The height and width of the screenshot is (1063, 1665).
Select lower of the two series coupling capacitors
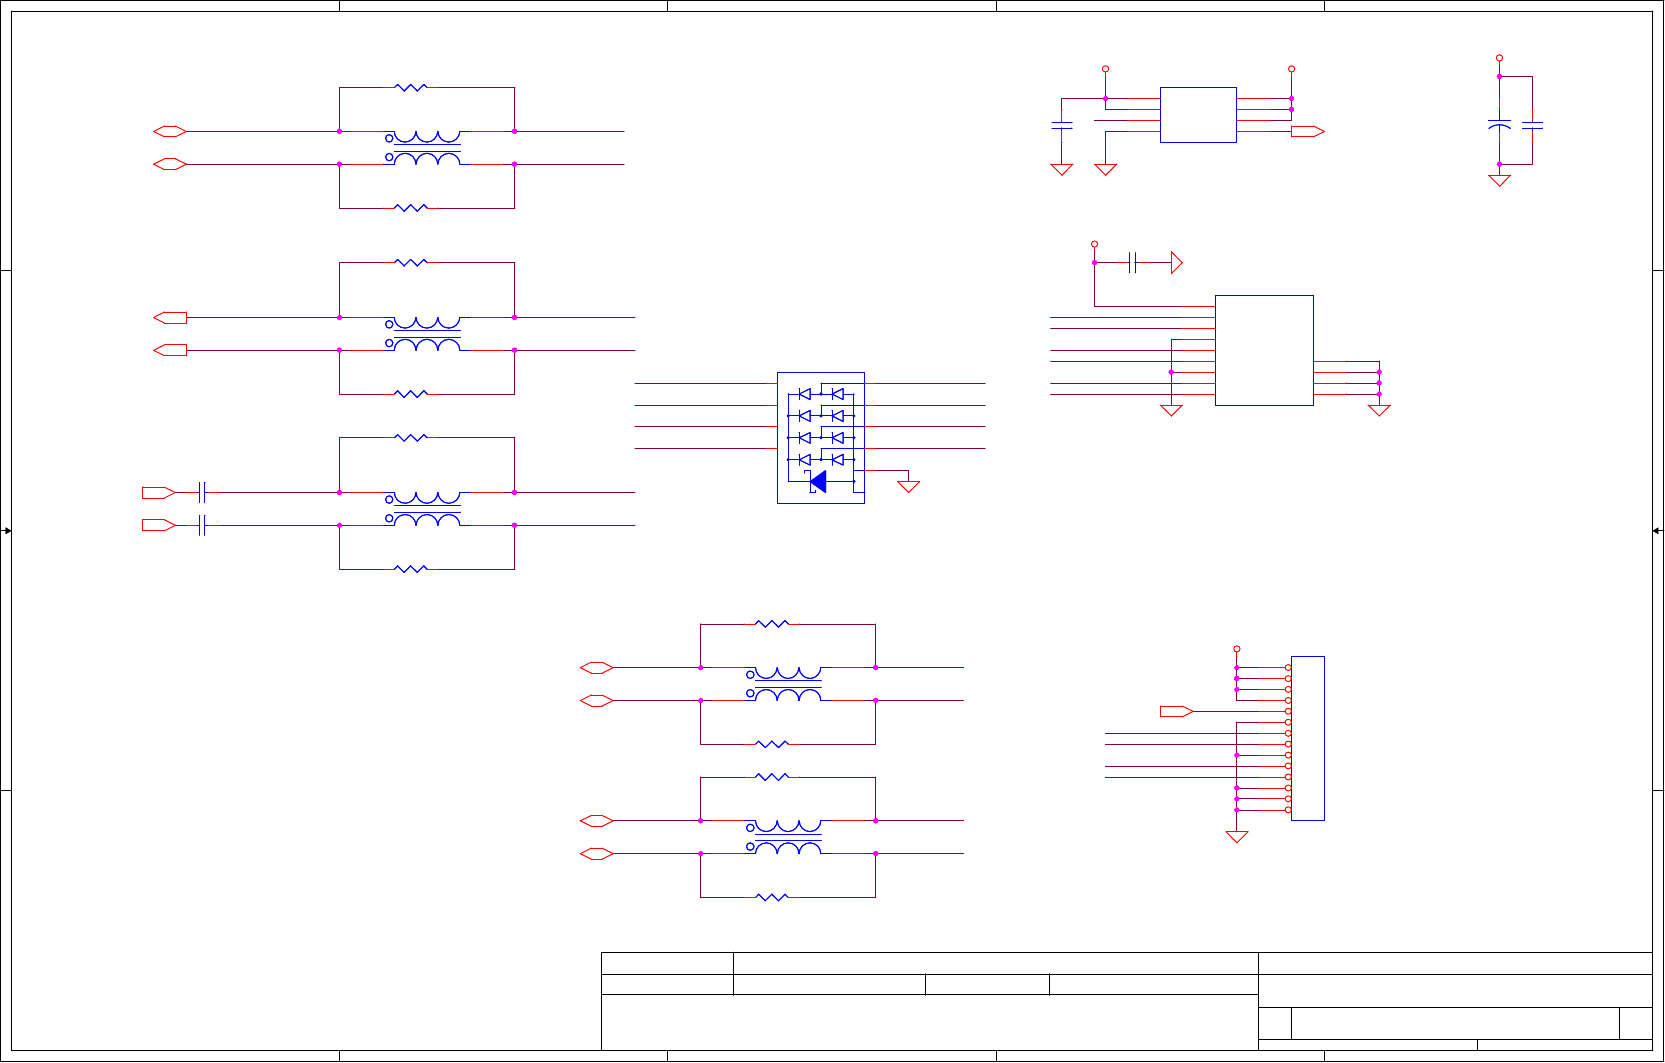pyautogui.click(x=202, y=525)
